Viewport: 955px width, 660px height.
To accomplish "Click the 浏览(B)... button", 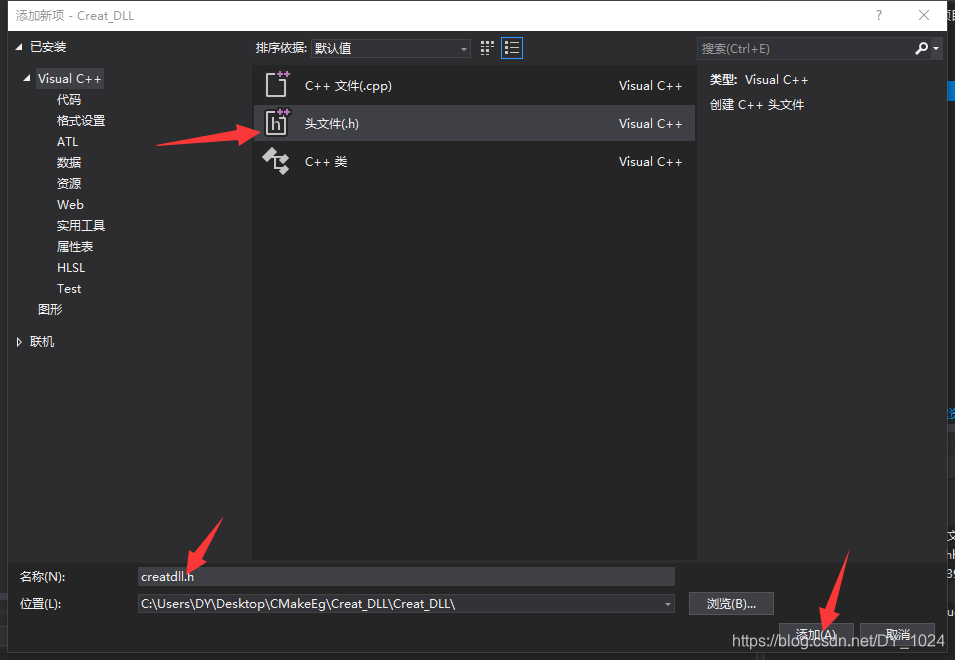I will point(731,604).
